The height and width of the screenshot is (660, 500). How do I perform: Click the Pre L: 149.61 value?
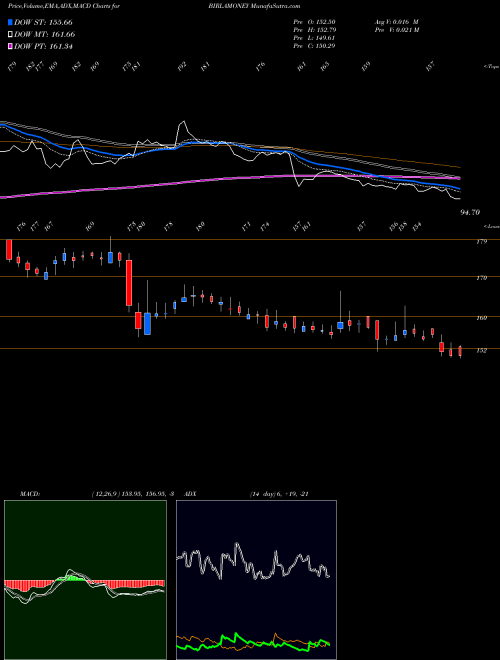pyautogui.click(x=314, y=38)
